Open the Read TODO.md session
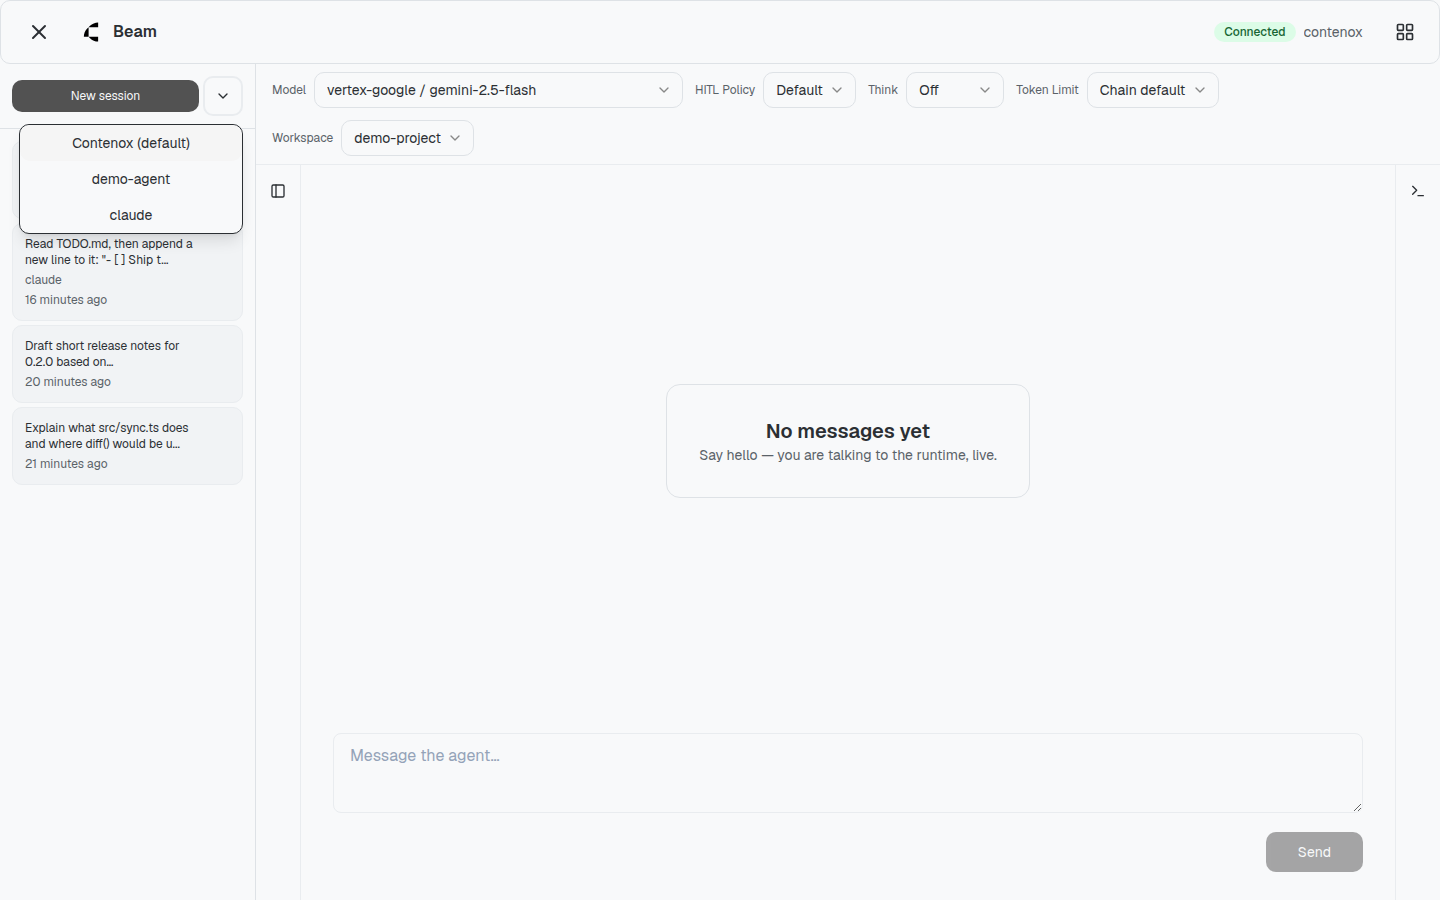1440x900 pixels. point(127,272)
